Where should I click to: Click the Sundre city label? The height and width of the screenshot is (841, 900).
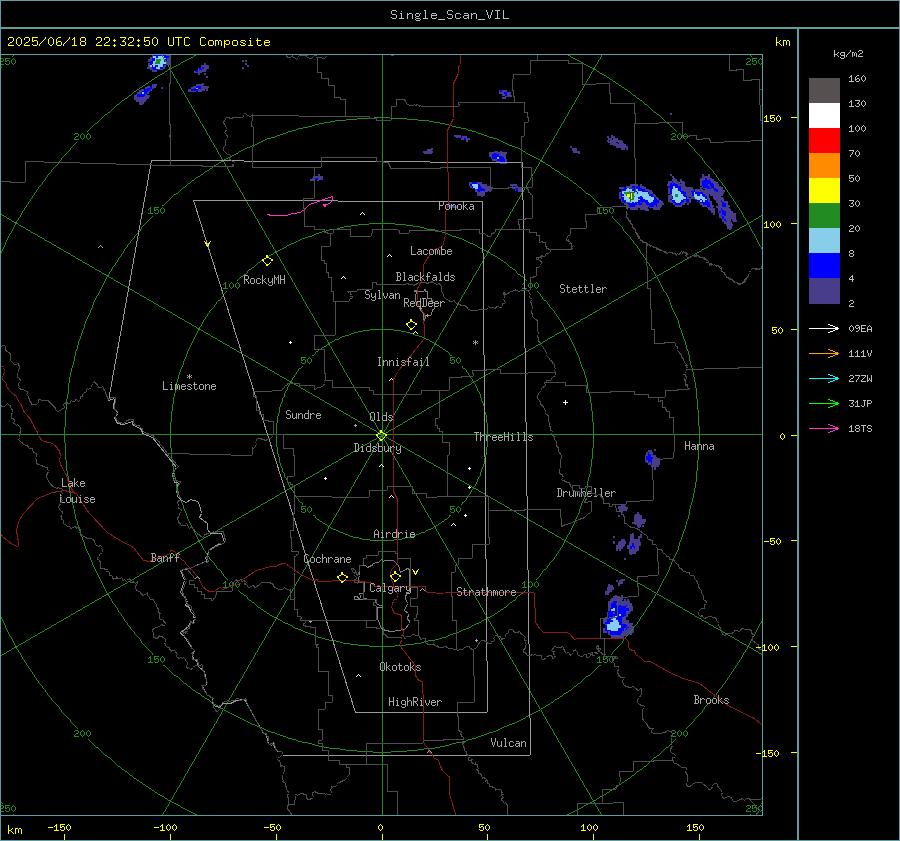click(x=303, y=414)
